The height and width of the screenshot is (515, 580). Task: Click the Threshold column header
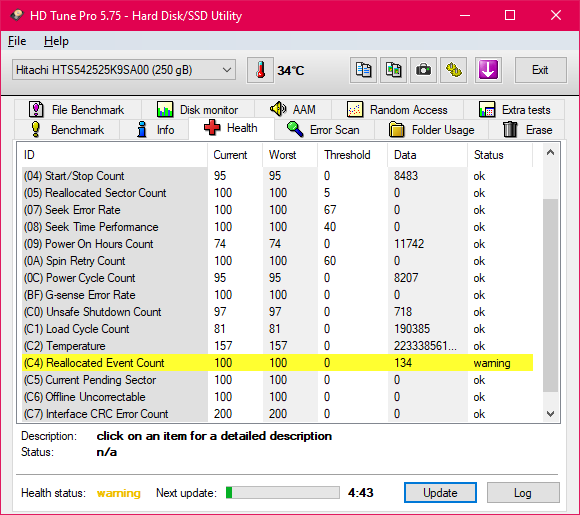(x=353, y=155)
